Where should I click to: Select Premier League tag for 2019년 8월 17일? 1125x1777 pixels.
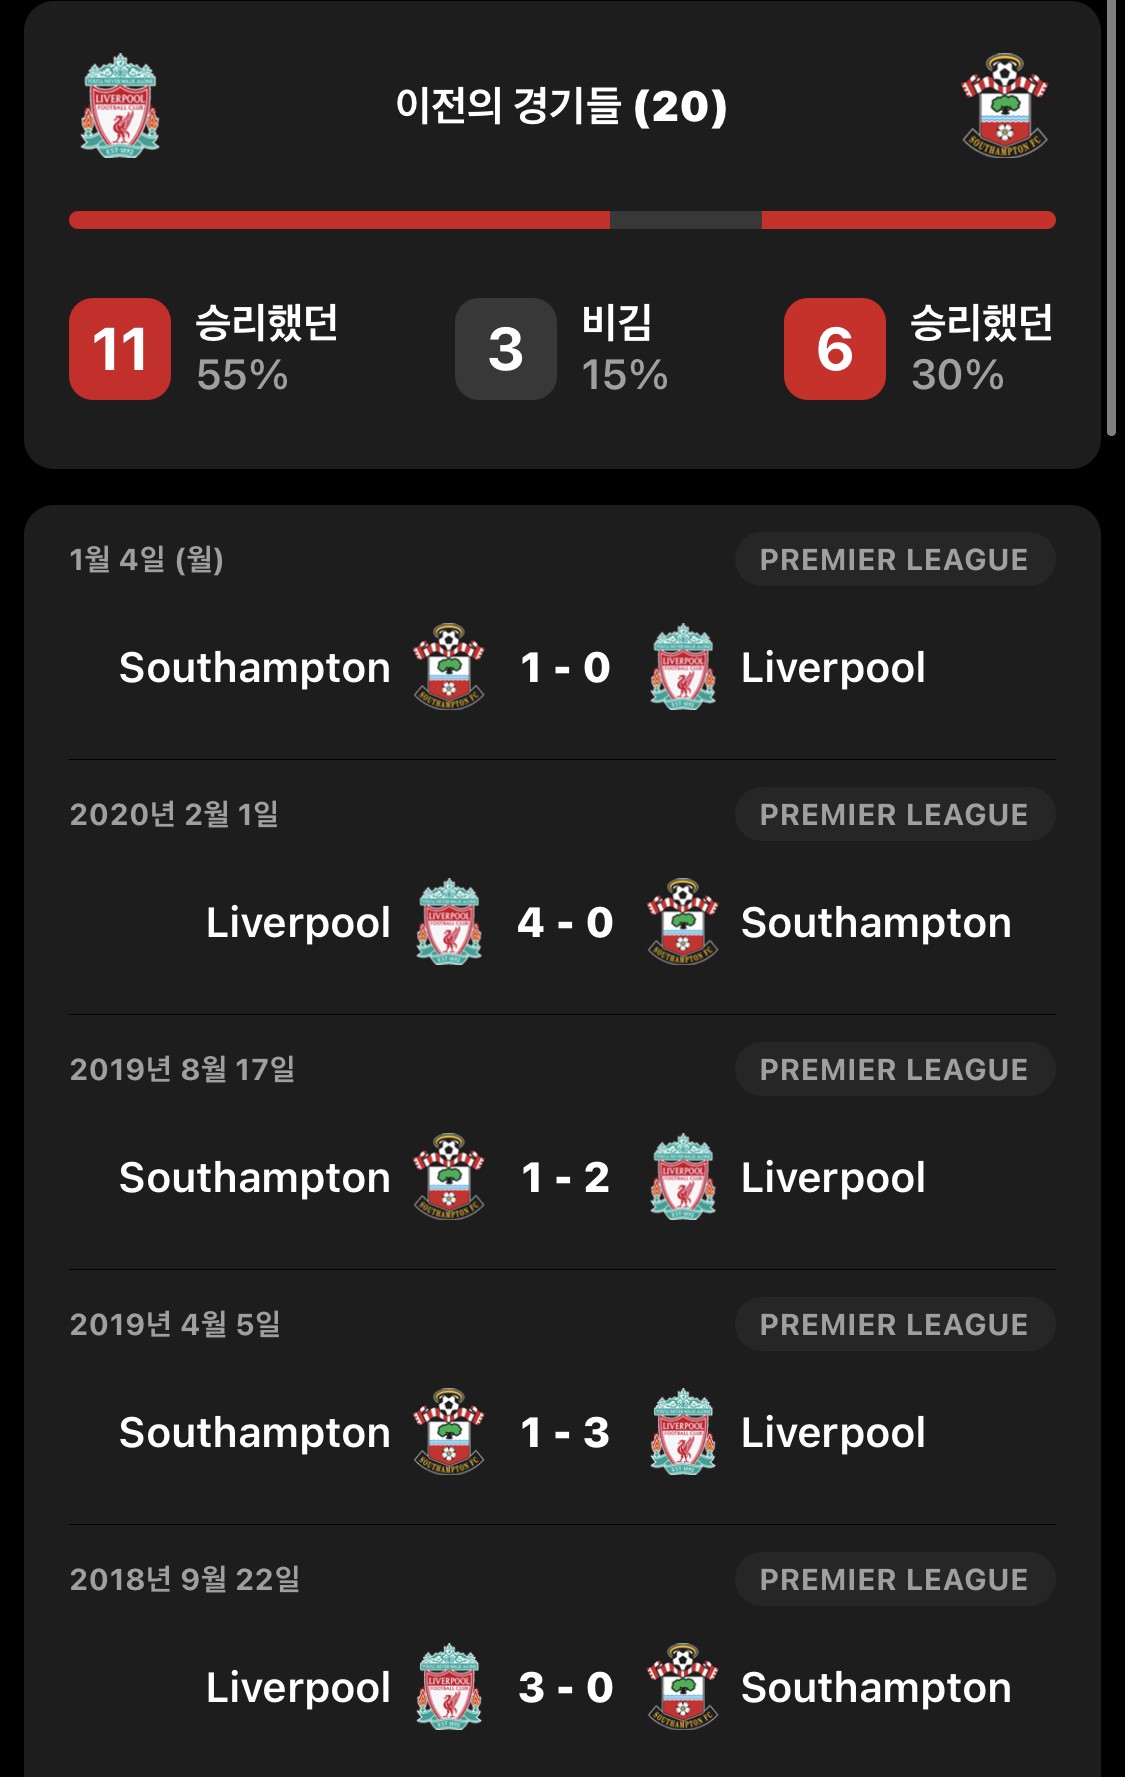coord(895,1069)
